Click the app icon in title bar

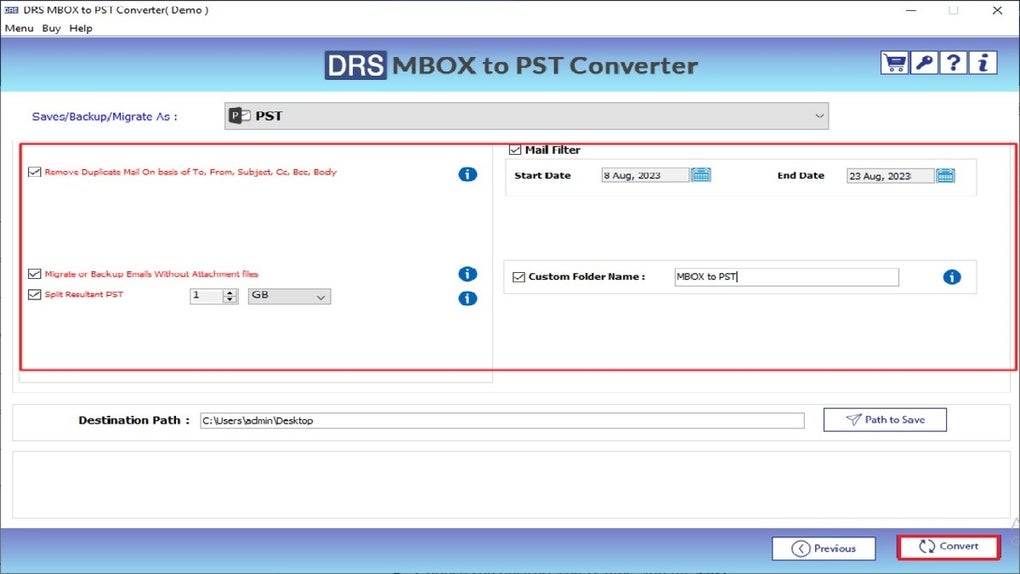coord(11,10)
